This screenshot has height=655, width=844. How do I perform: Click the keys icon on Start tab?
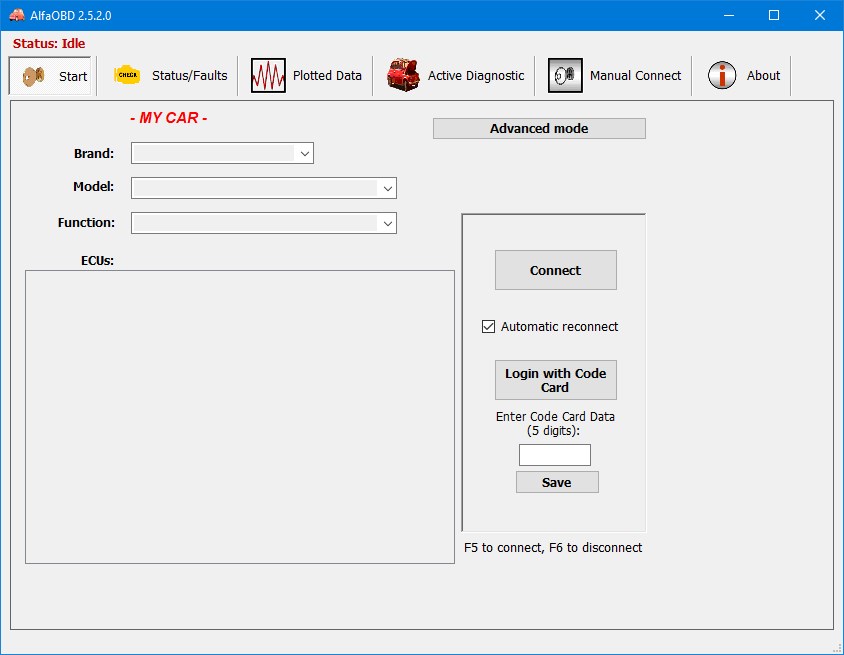click(x=33, y=76)
